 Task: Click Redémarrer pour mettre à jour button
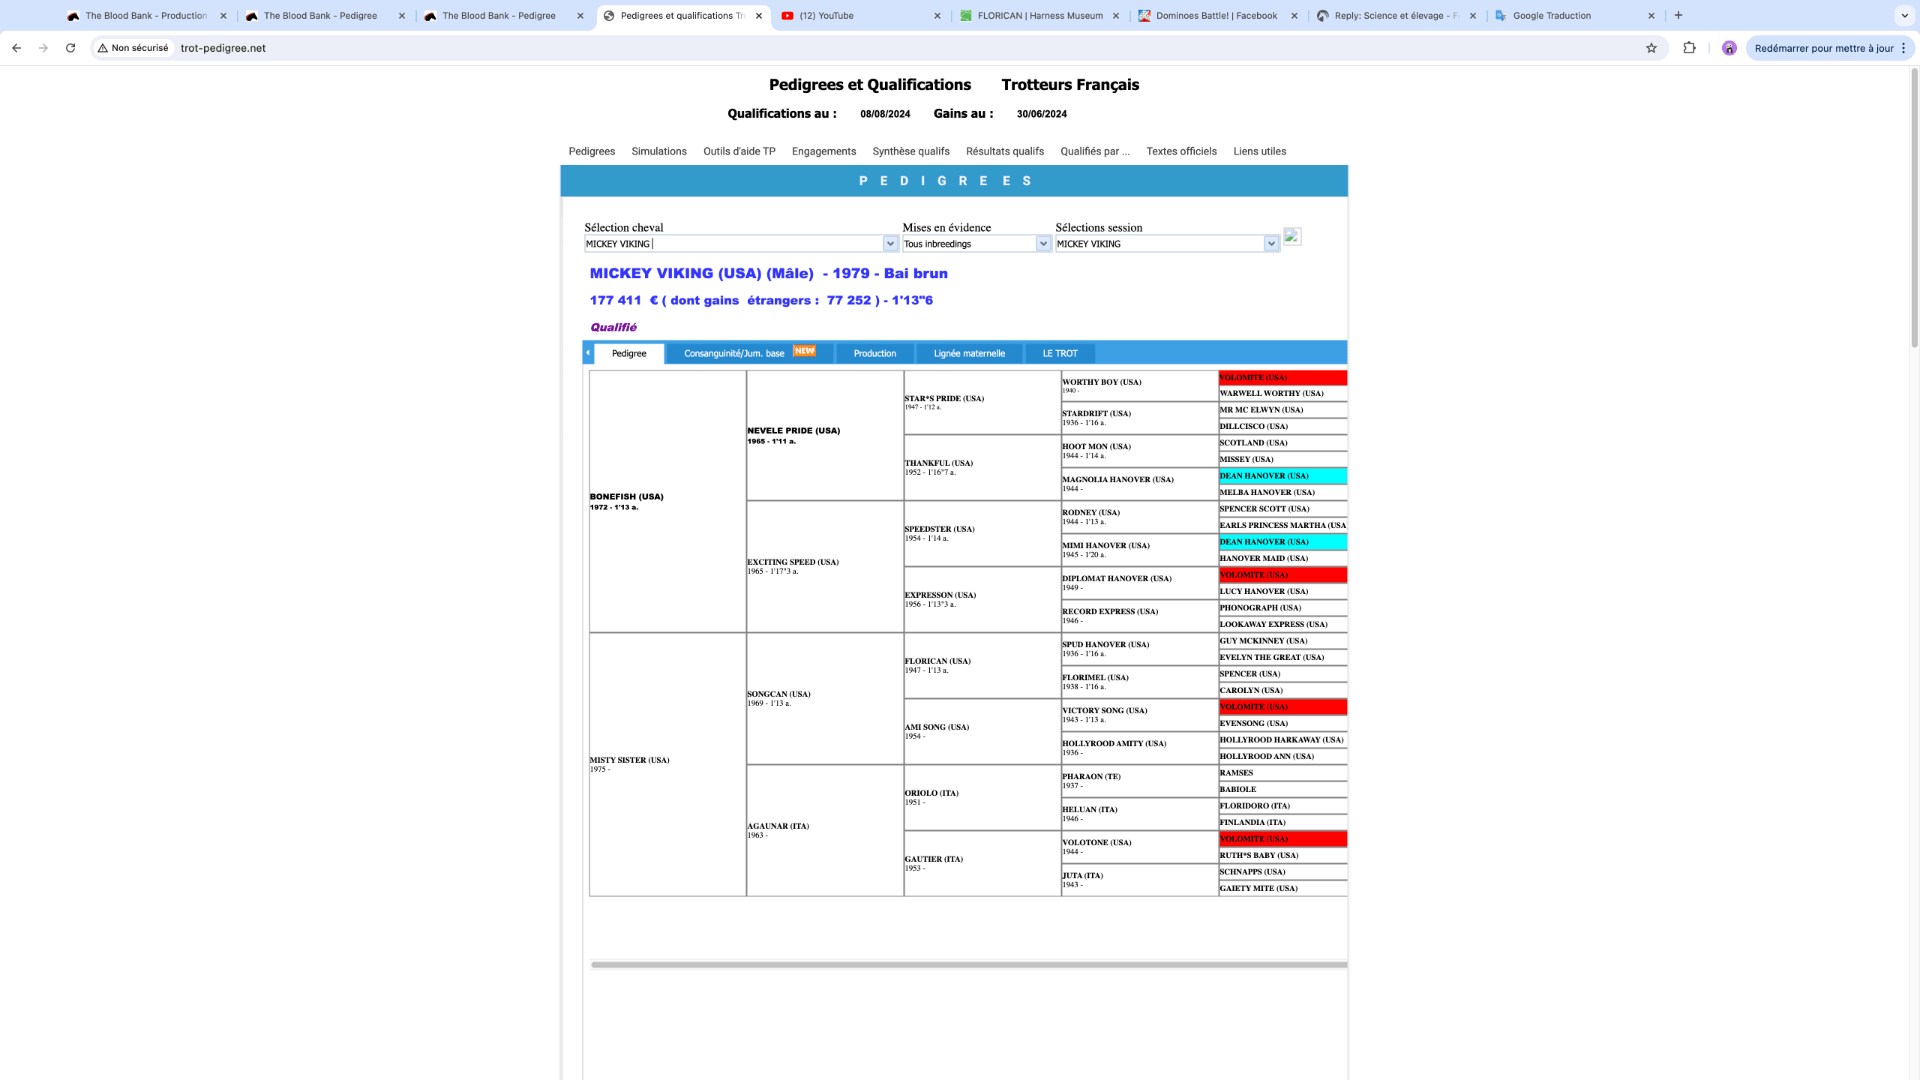coord(1822,48)
